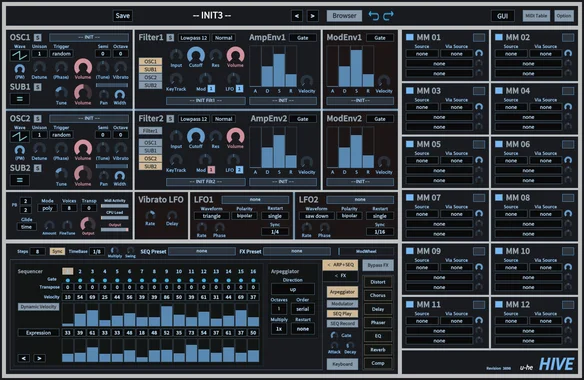This screenshot has width=584, height=380.
Task: Click OSC1 solo S button
Action: point(38,37)
